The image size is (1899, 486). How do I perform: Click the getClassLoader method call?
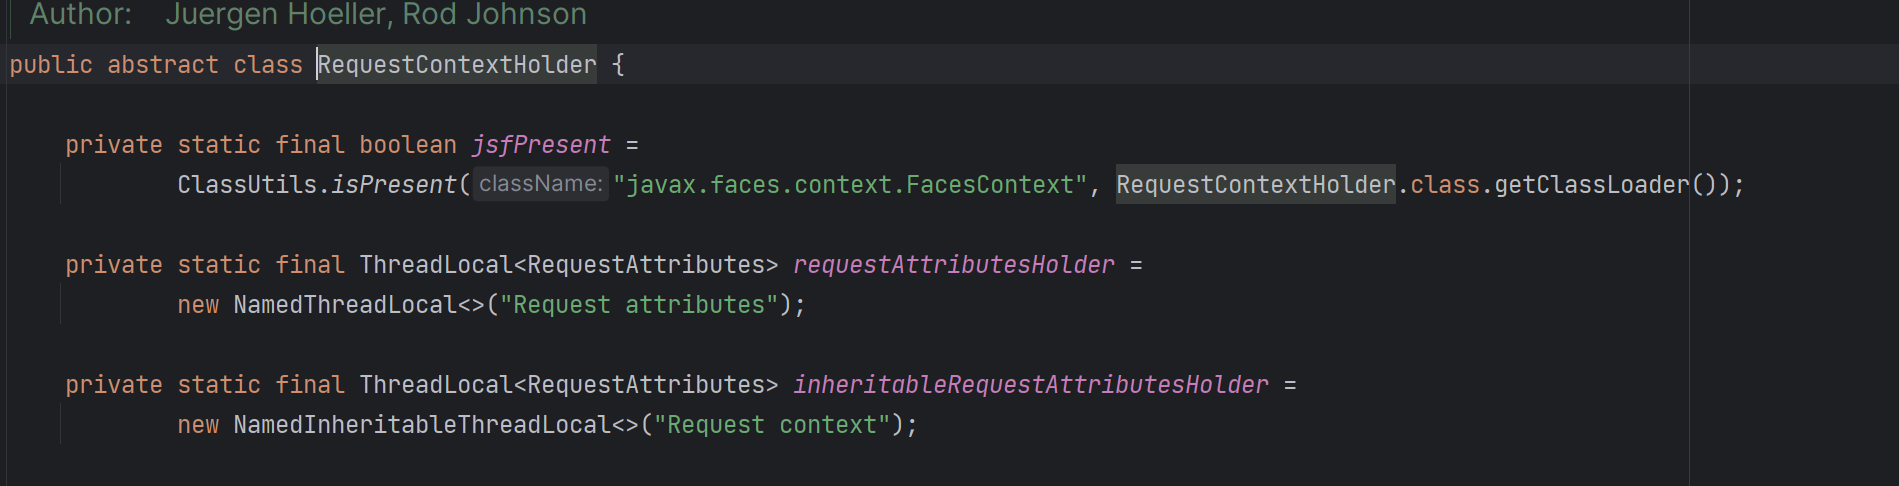click(x=1591, y=185)
